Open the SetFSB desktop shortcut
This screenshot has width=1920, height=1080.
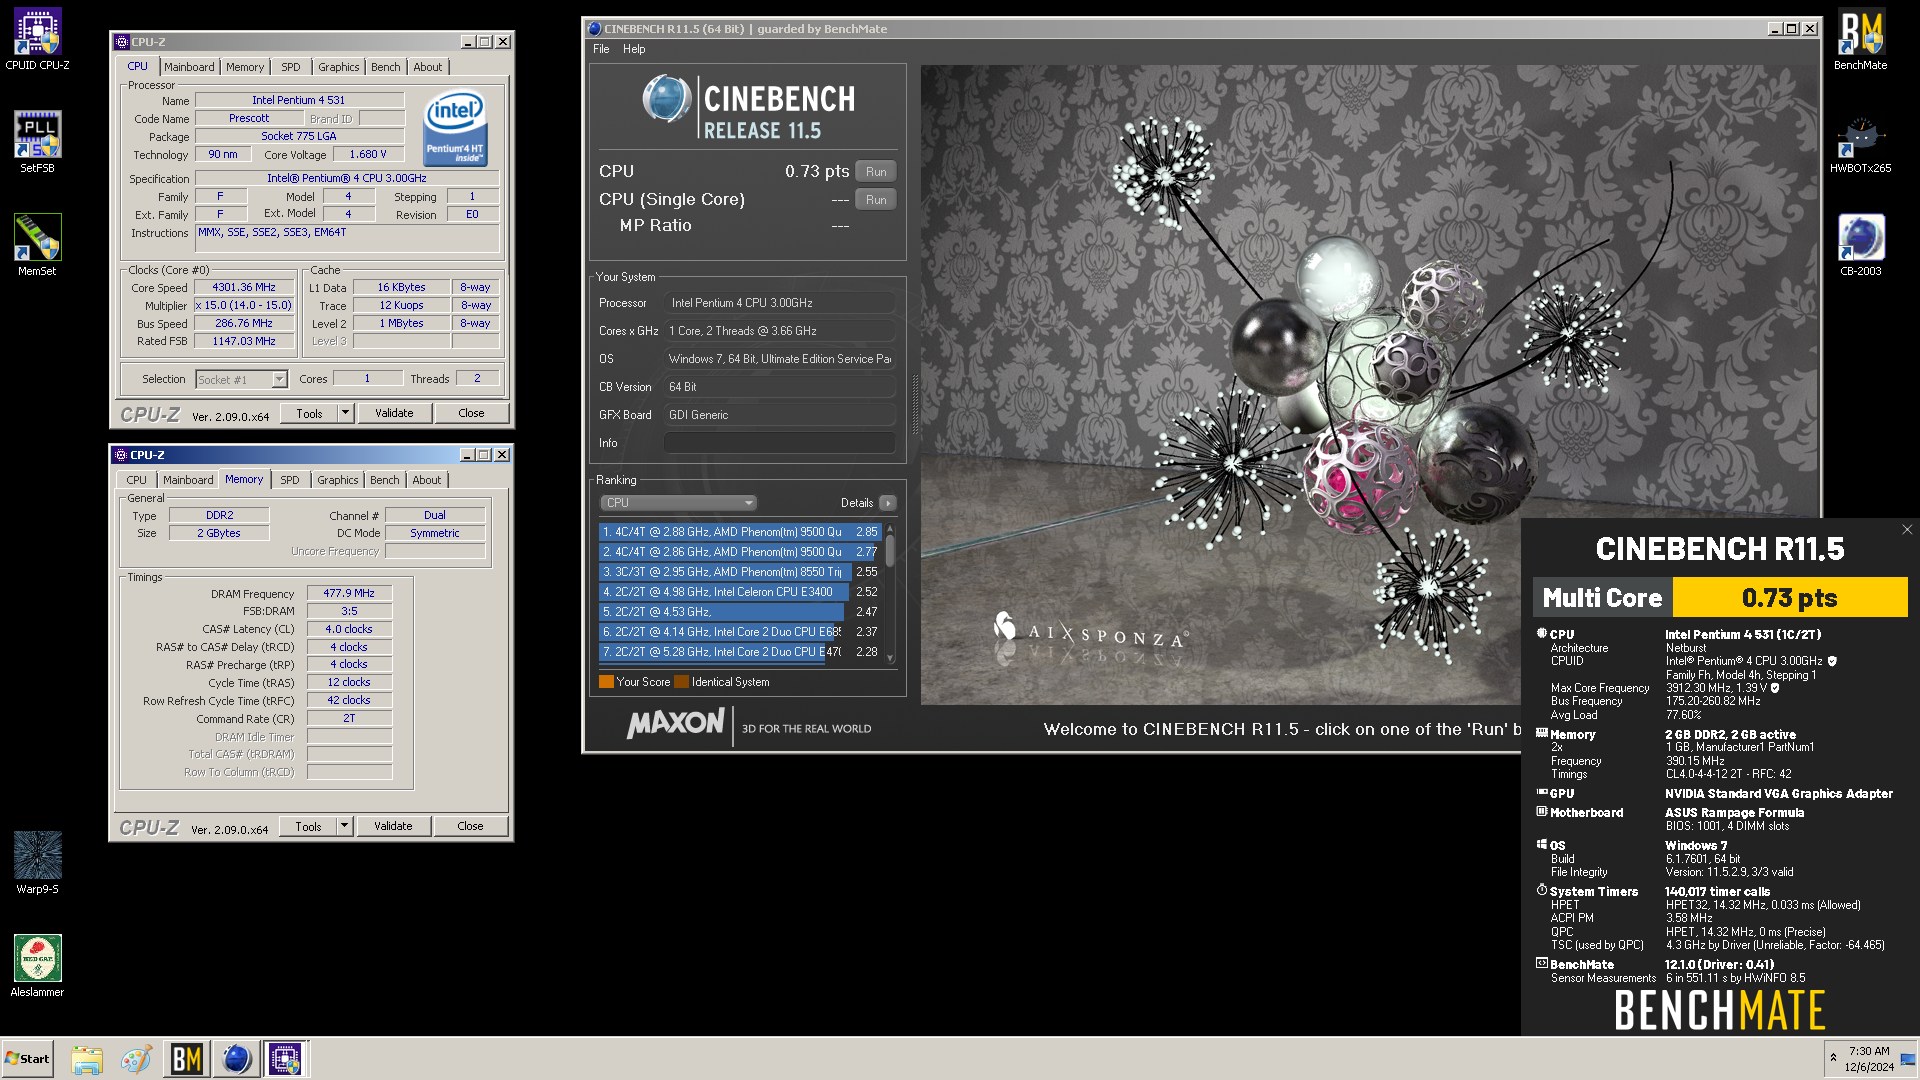[37, 142]
